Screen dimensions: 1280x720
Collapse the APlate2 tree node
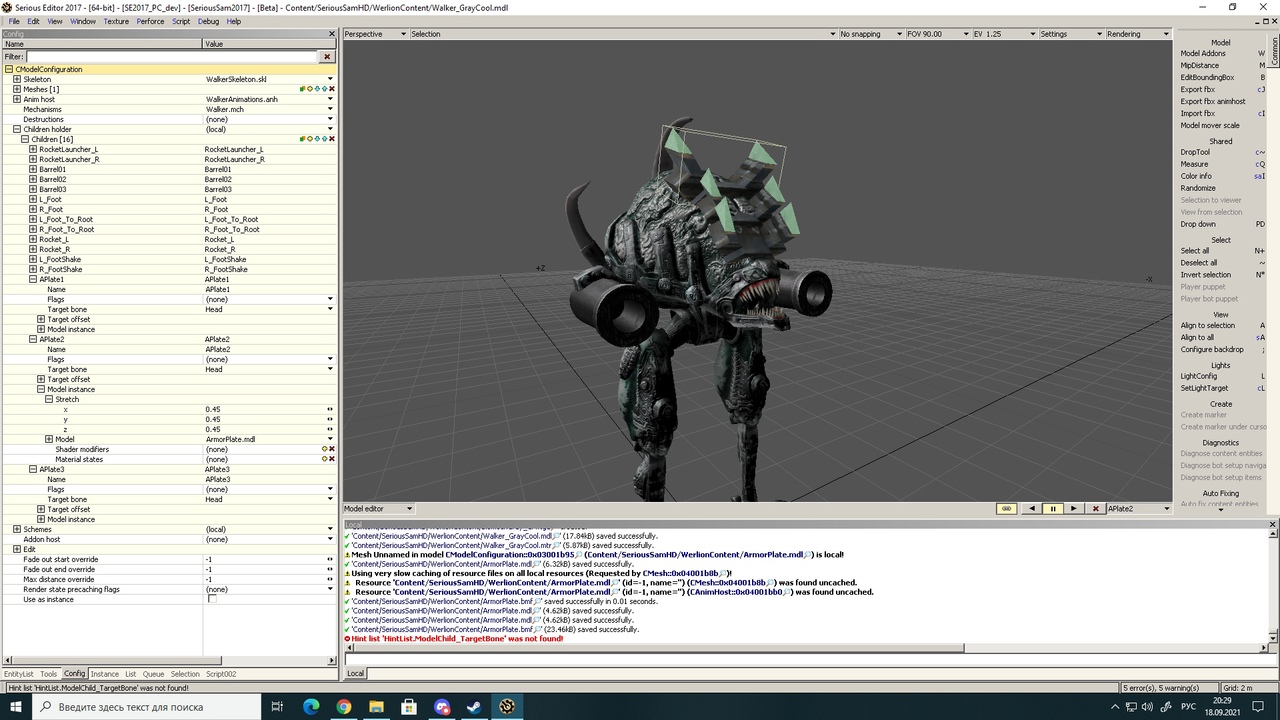[33, 339]
